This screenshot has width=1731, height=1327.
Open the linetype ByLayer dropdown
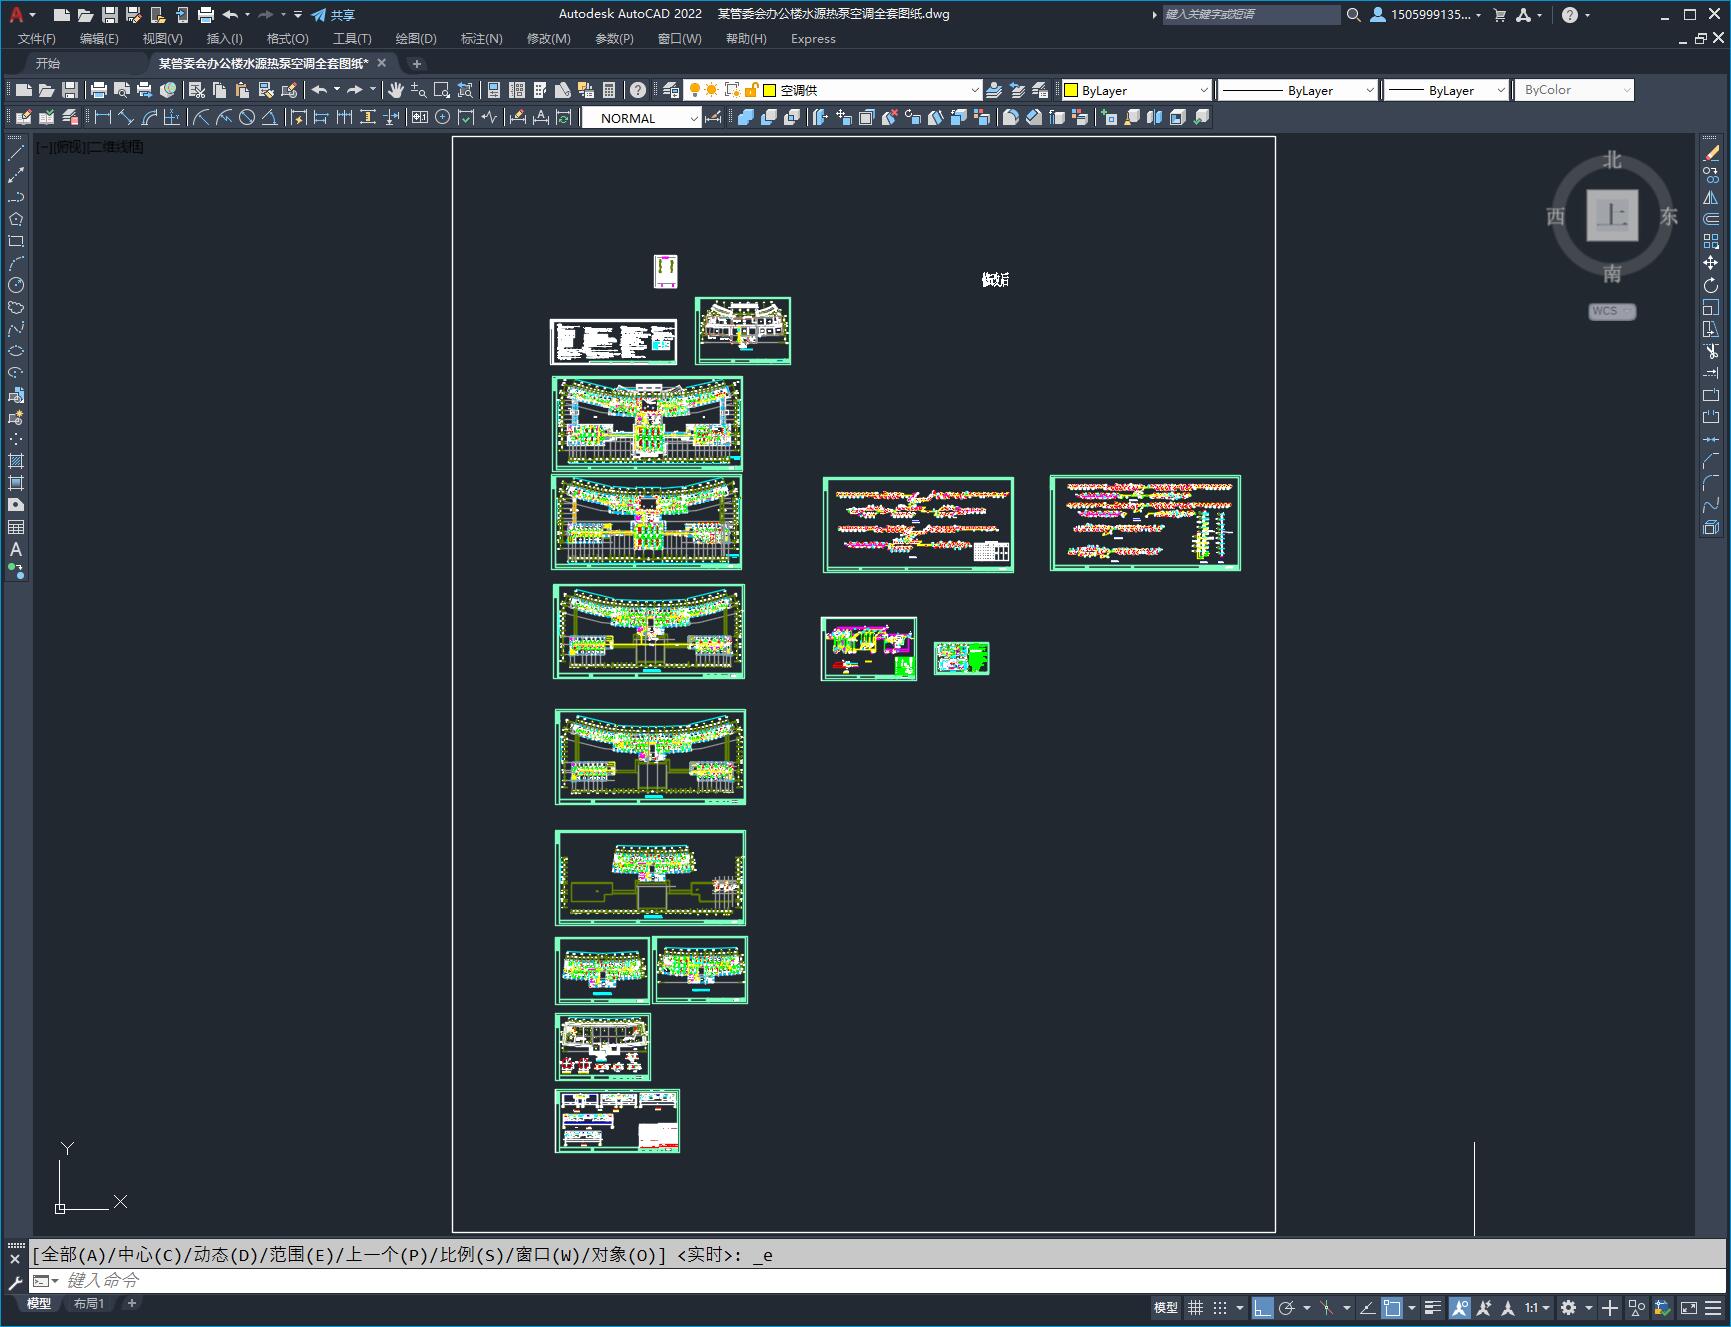pyautogui.click(x=1298, y=90)
